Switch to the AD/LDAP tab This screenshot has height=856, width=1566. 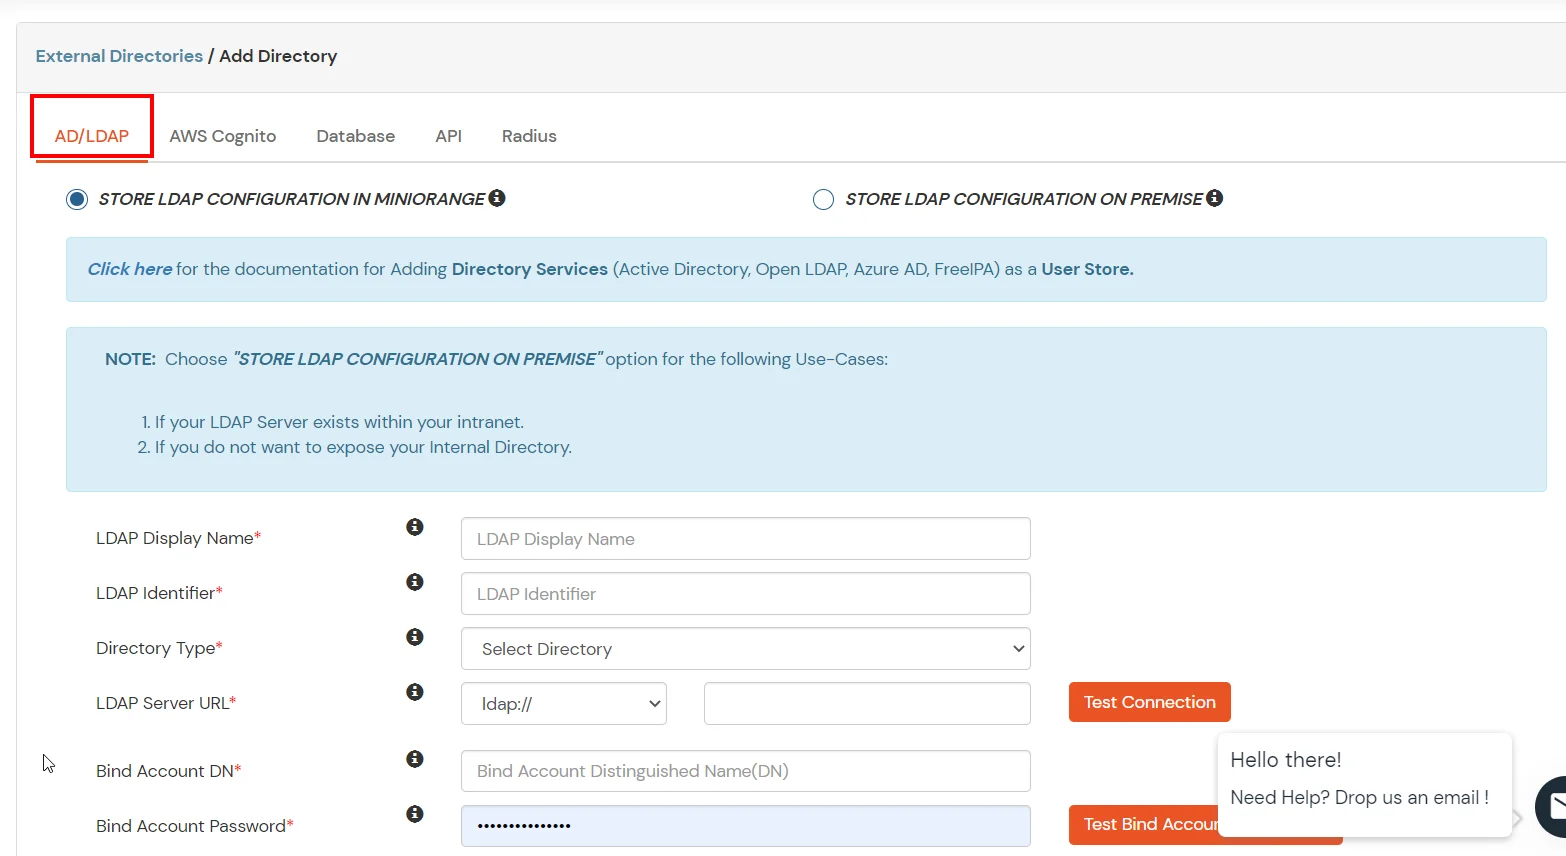pyautogui.click(x=92, y=136)
